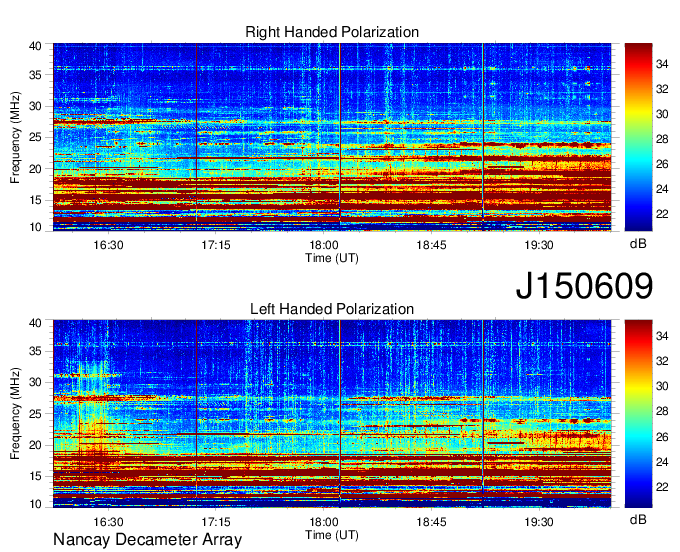Screen dimensions: 680x552
Task: Click the 10 MHz tick on Right Handed plot
Action: point(35,227)
